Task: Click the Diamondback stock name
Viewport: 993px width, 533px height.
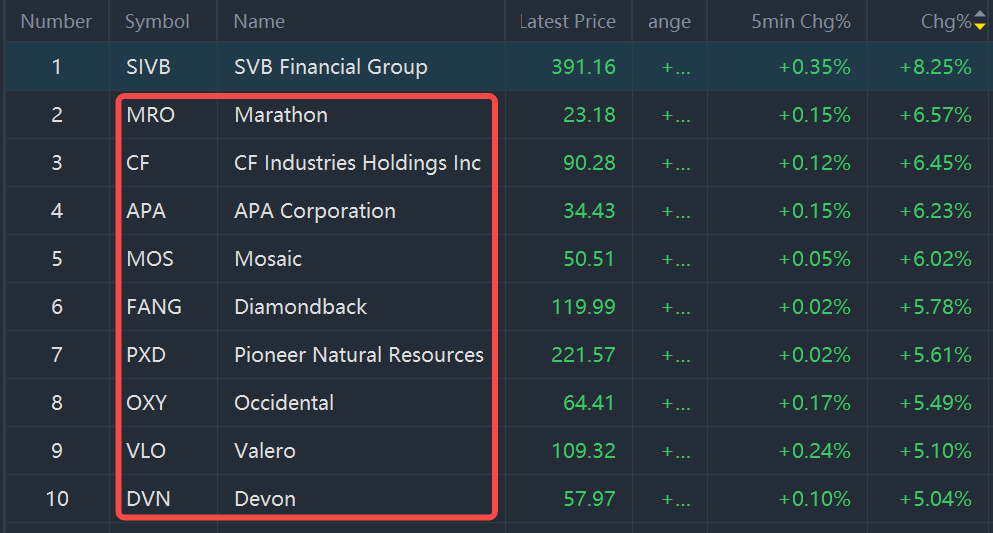Action: 300,307
